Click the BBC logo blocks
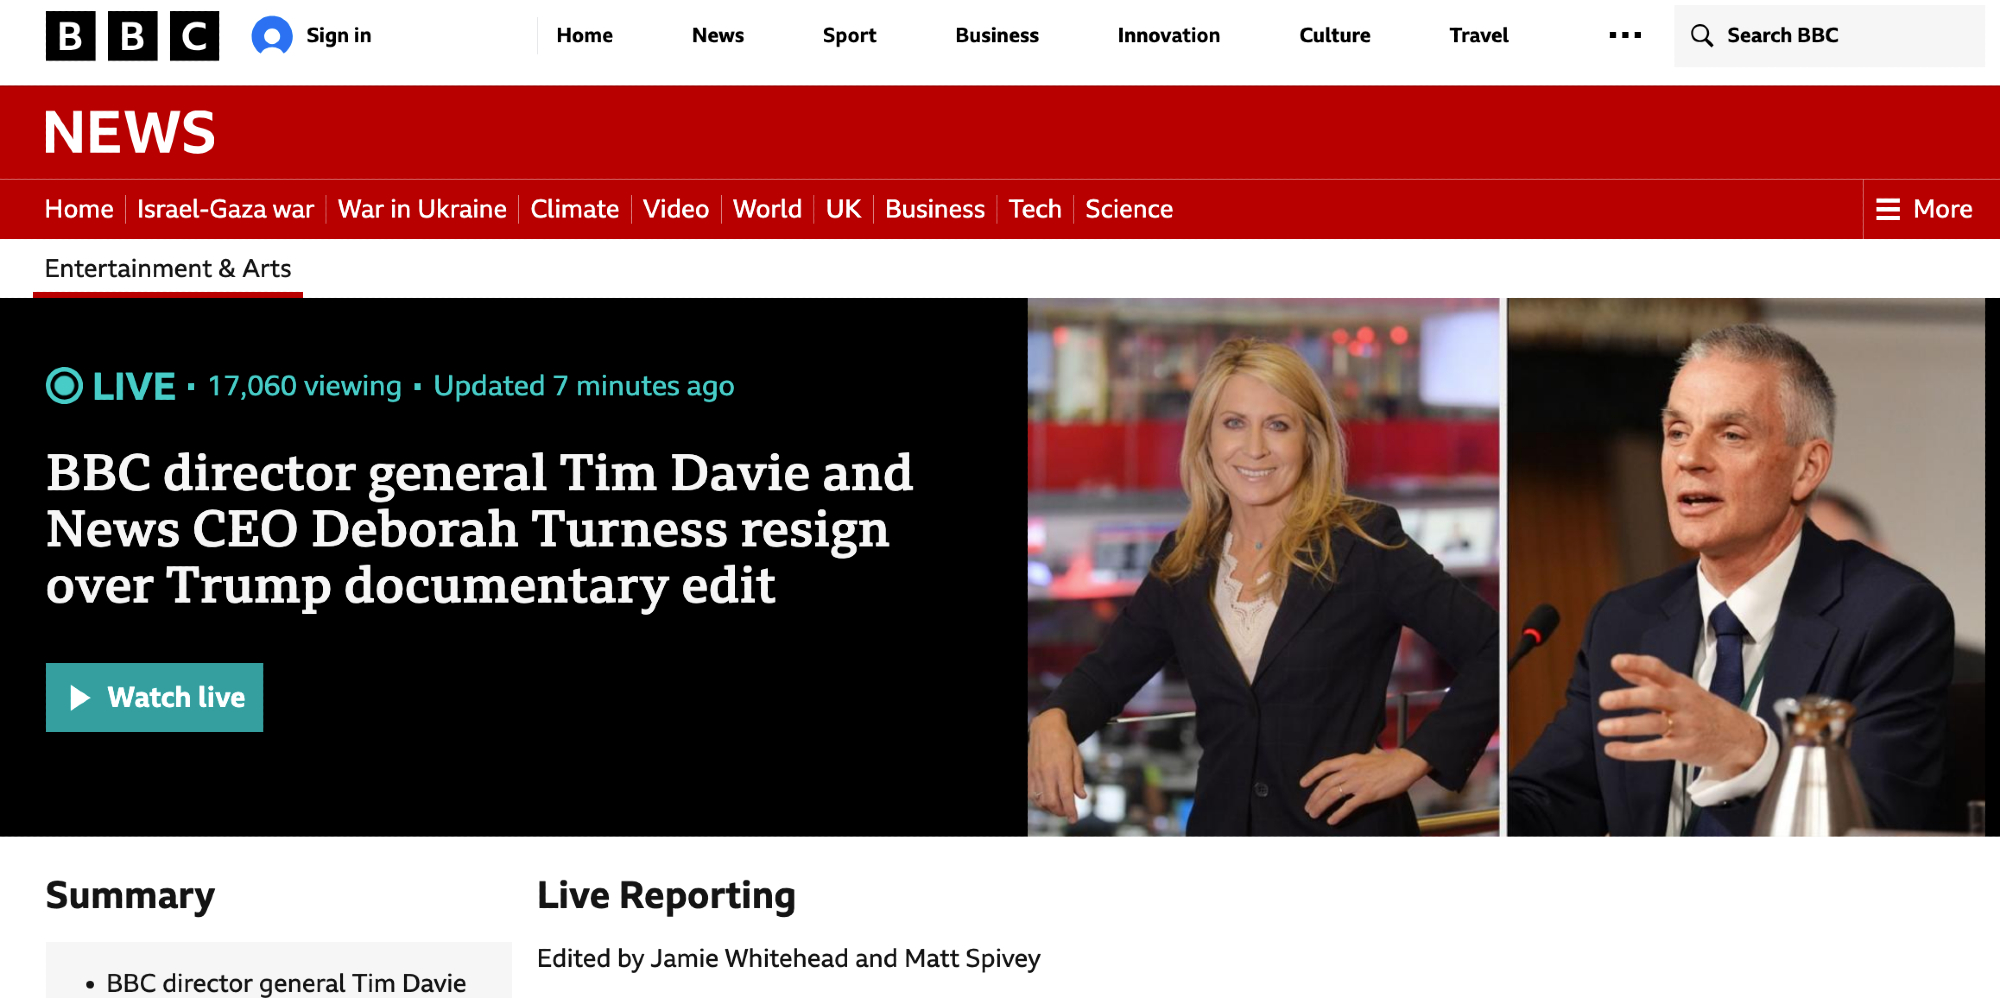Screen dimensions: 2000x998 132,36
